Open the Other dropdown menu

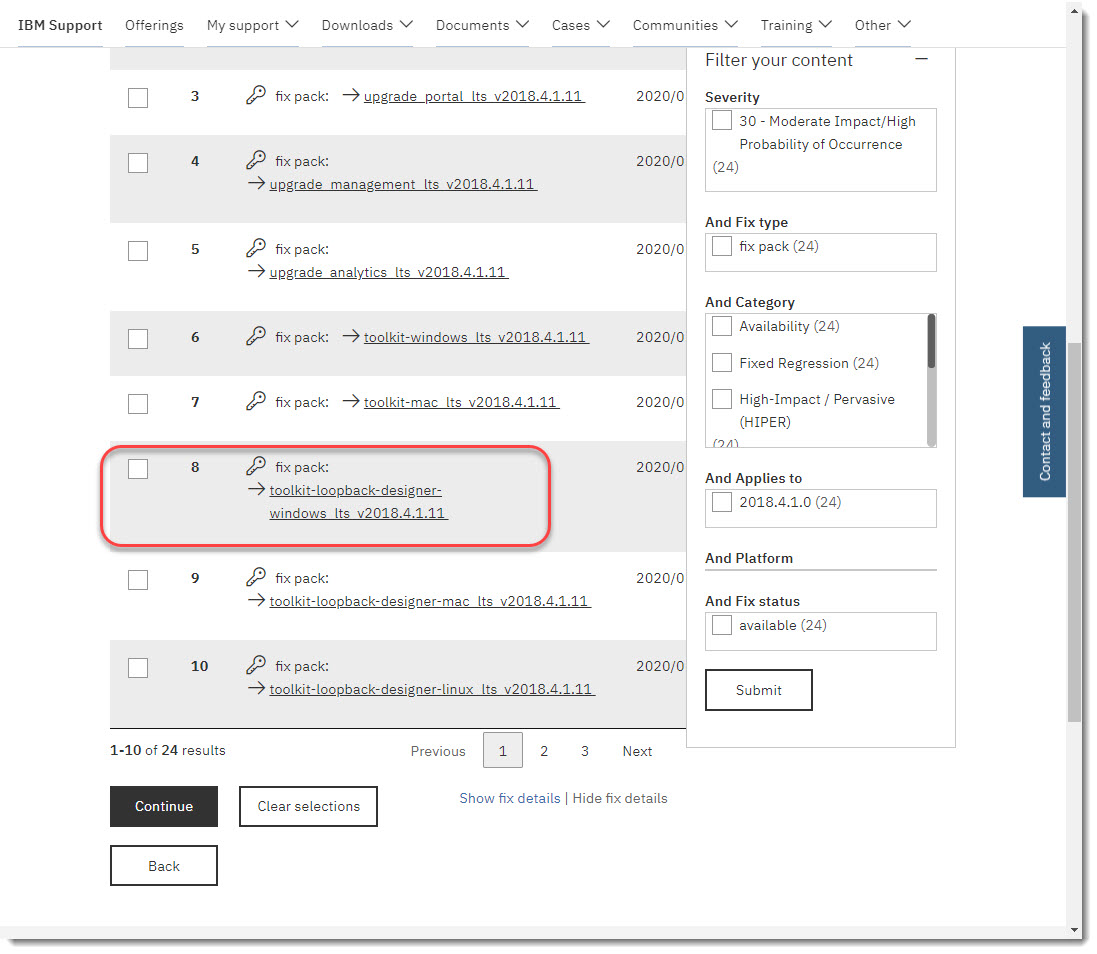[x=881, y=25]
